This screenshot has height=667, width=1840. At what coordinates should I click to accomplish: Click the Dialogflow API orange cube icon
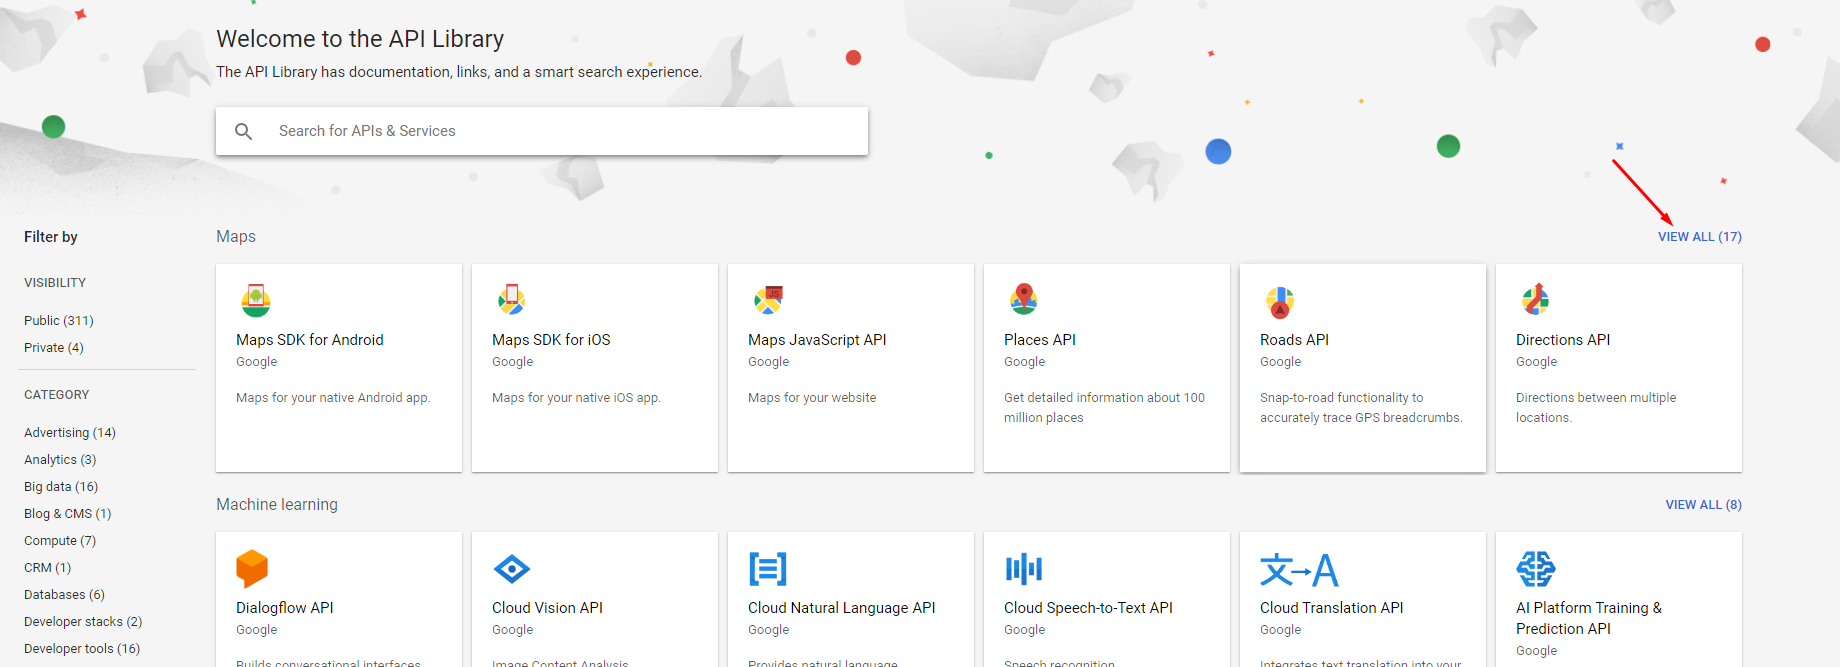pyautogui.click(x=252, y=568)
